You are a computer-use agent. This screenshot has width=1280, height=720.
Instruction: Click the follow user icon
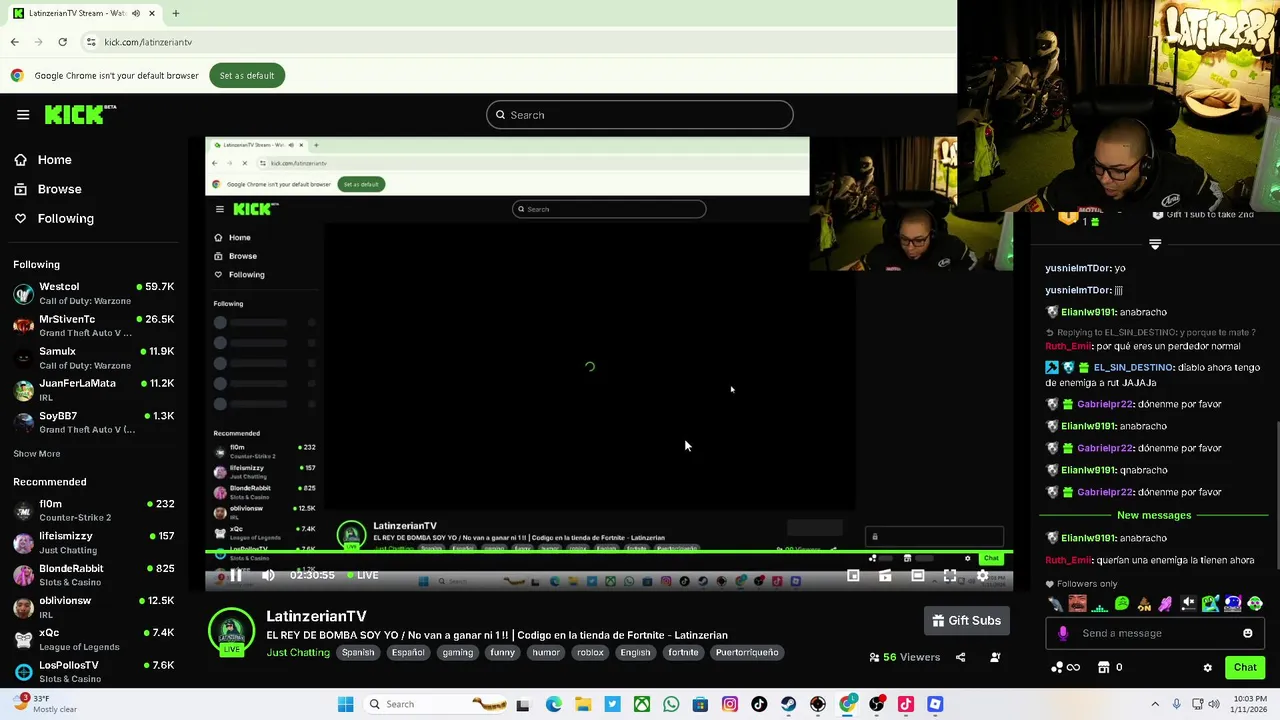coord(995,657)
